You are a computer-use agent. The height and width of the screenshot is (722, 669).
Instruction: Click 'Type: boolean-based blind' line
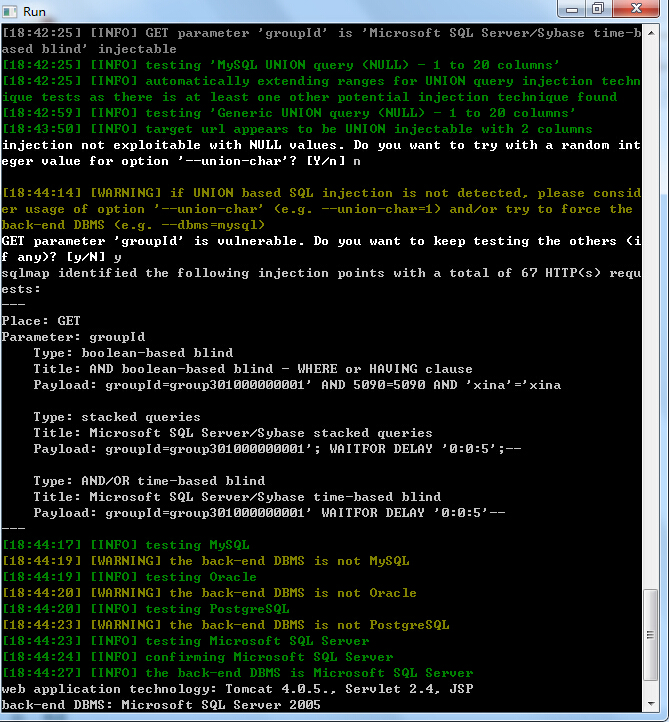133,353
